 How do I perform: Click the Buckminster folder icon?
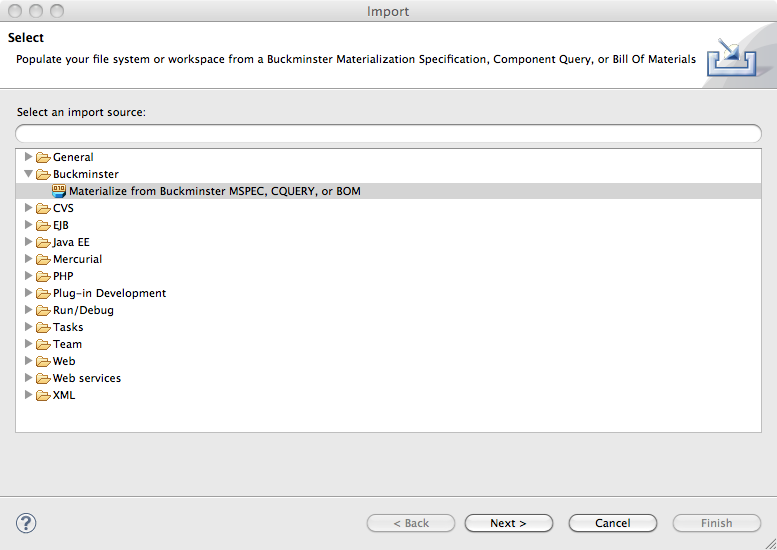(x=43, y=174)
